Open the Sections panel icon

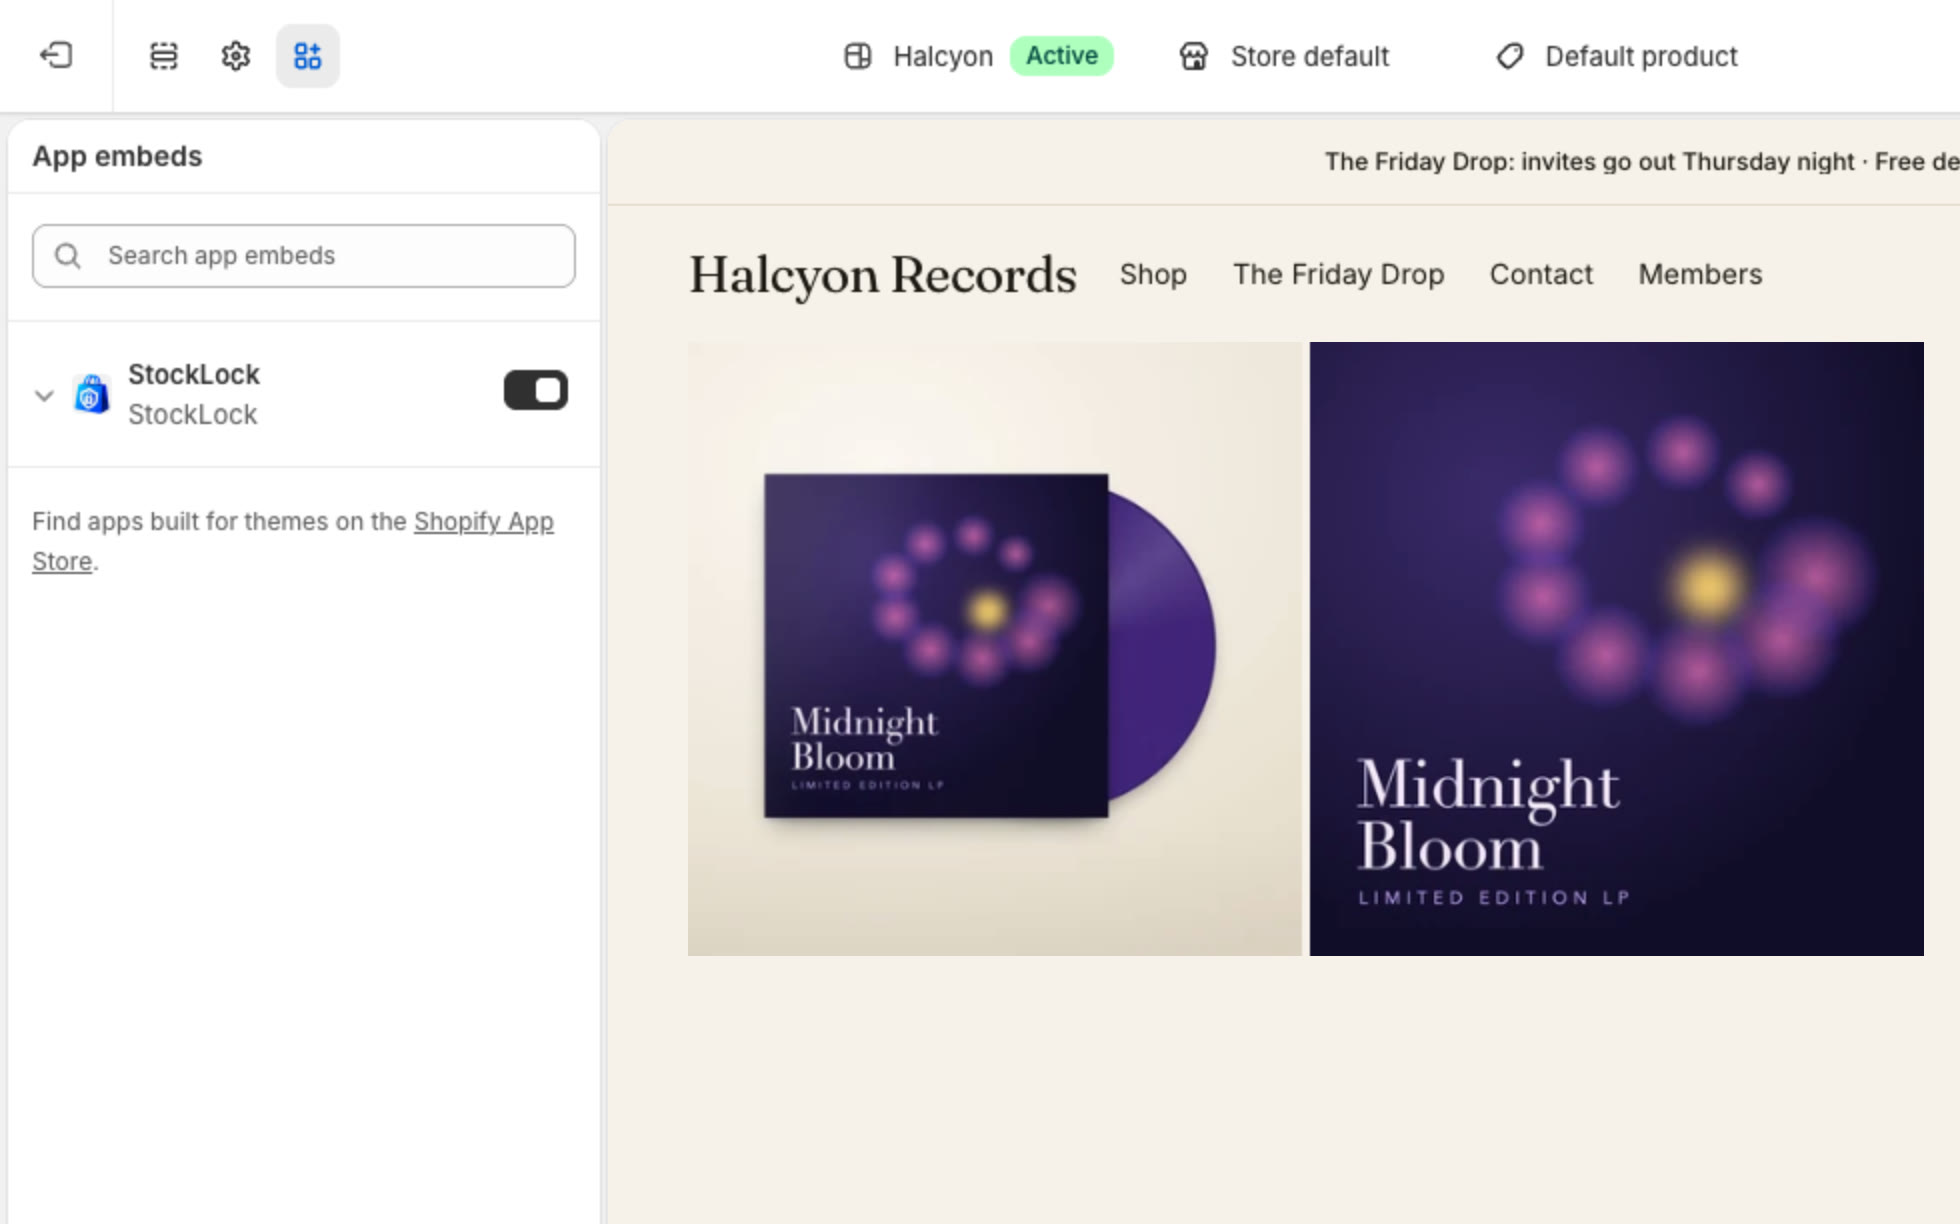(x=164, y=56)
